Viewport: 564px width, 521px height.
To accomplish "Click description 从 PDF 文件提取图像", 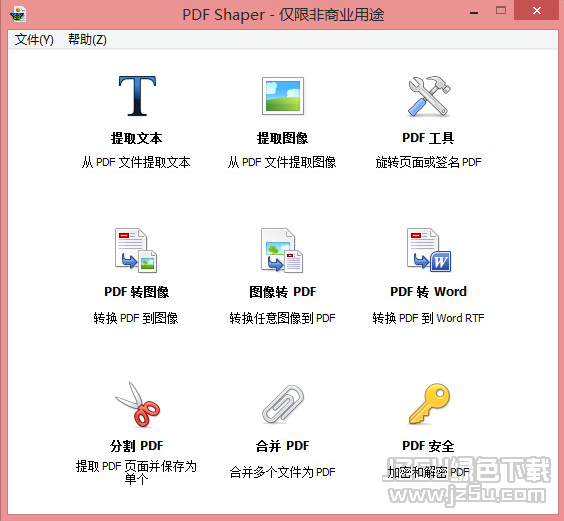I will pos(282,162).
